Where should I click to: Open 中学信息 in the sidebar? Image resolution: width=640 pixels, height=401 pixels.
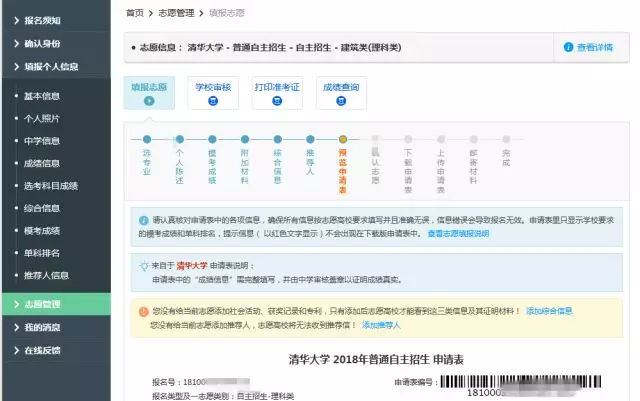tap(42, 141)
